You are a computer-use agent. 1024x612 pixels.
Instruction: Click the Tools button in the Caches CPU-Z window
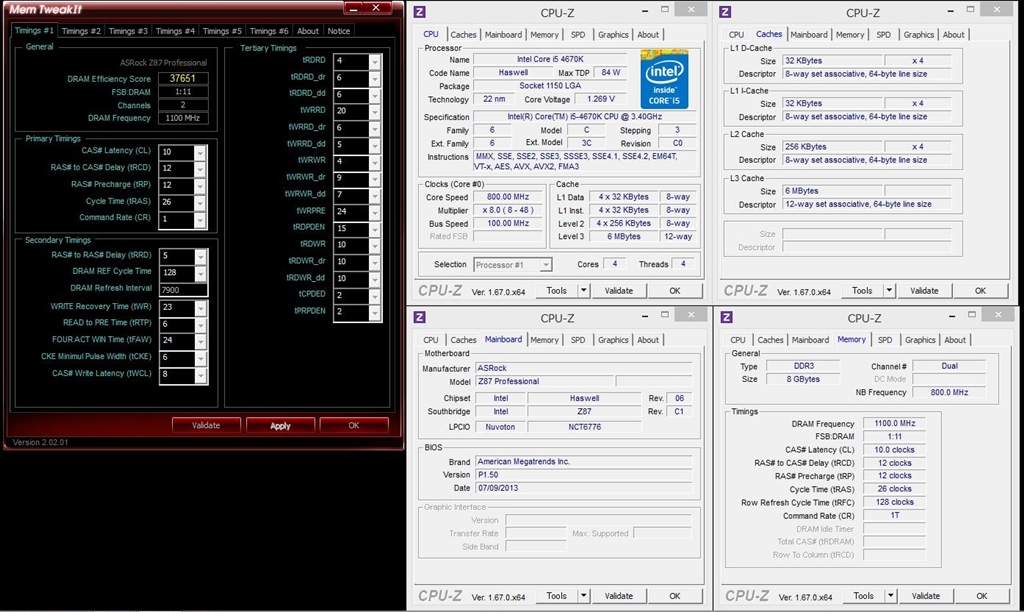point(862,291)
